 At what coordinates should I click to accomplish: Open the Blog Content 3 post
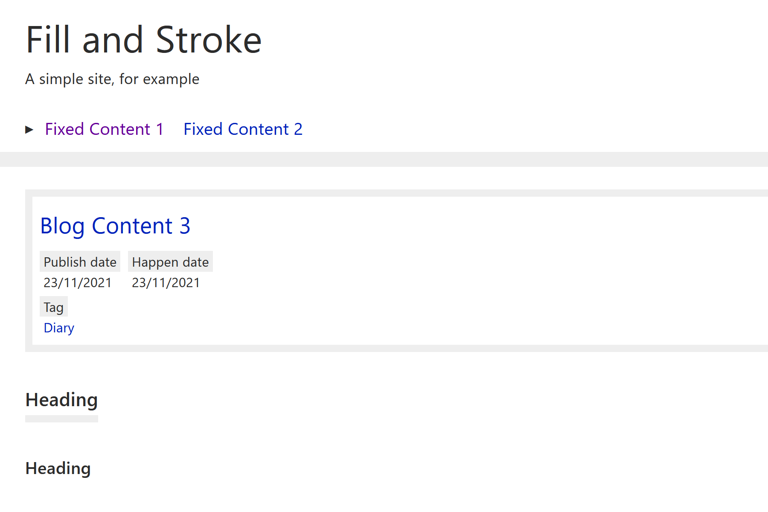click(x=115, y=226)
